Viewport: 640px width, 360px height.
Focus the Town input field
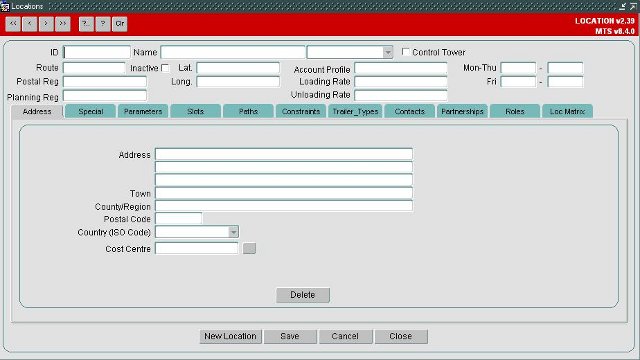pyautogui.click(x=284, y=193)
